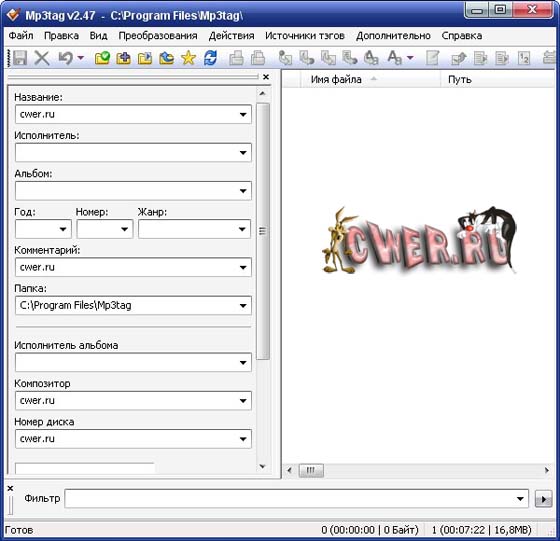Image resolution: width=560 pixels, height=541 pixels.
Task: Click into the Фильтр input field
Action: 290,499
